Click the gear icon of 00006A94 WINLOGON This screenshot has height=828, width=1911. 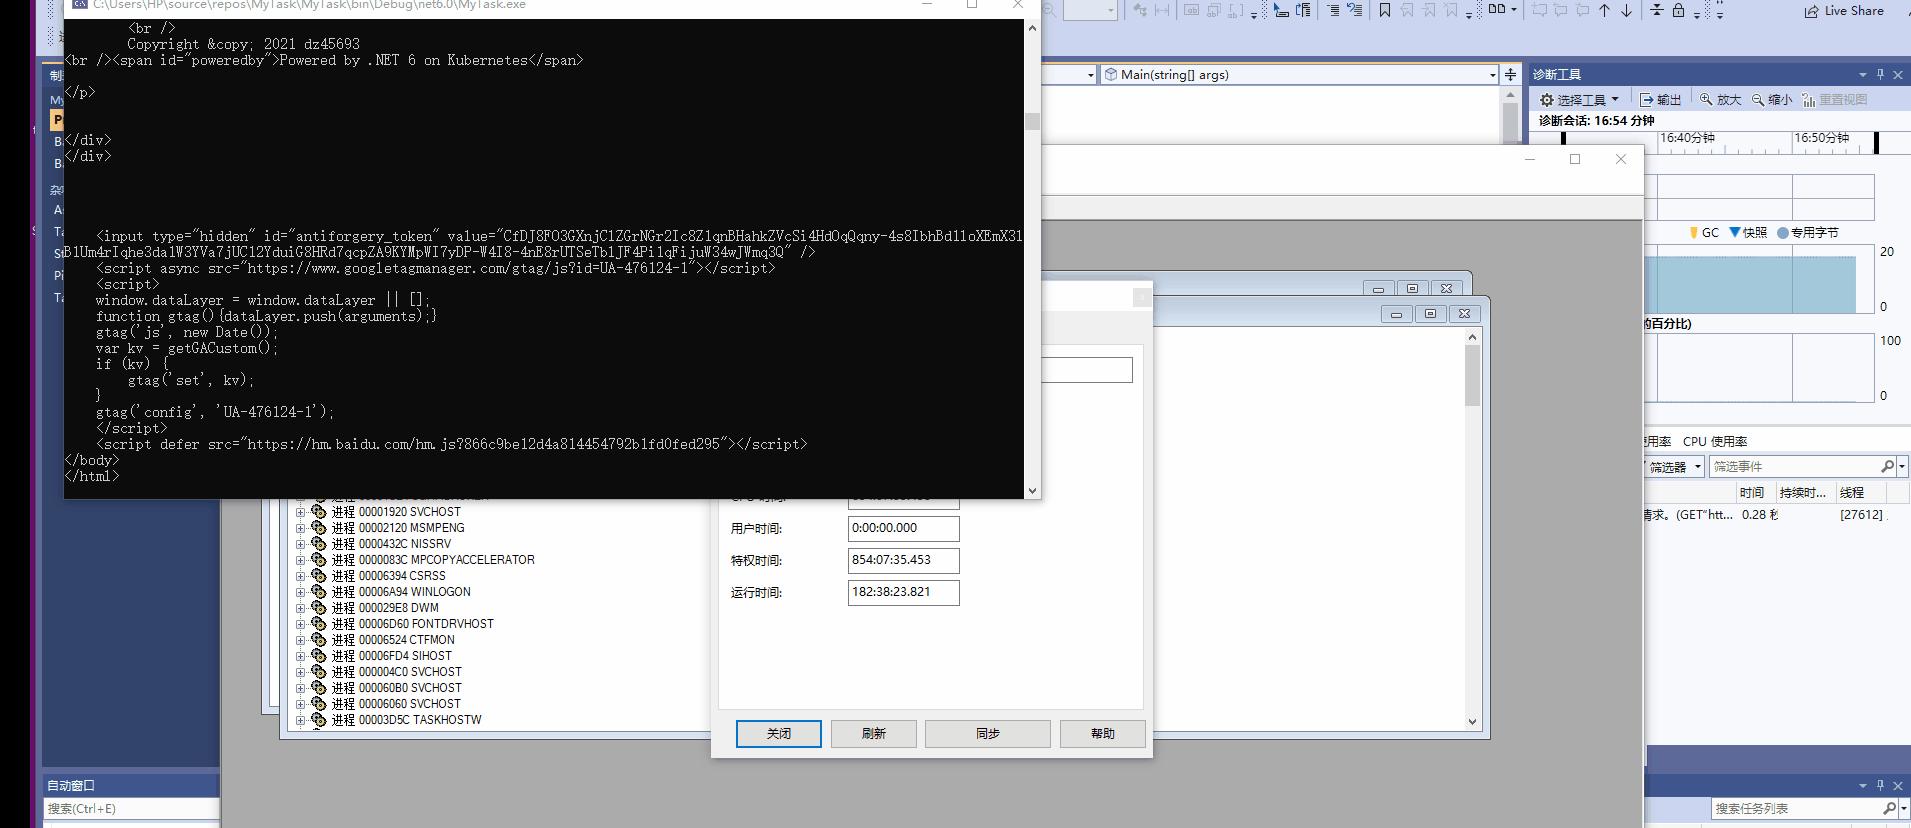tap(319, 592)
